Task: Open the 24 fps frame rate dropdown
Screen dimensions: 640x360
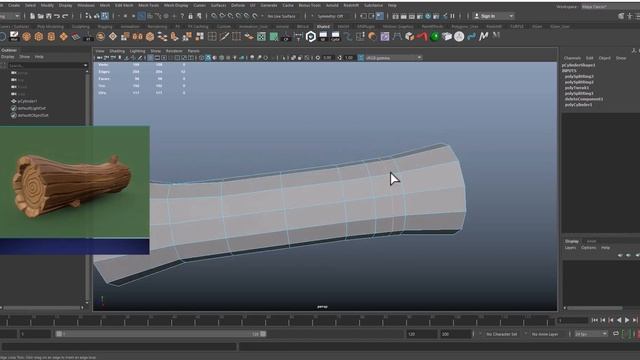Action: [x=591, y=334]
